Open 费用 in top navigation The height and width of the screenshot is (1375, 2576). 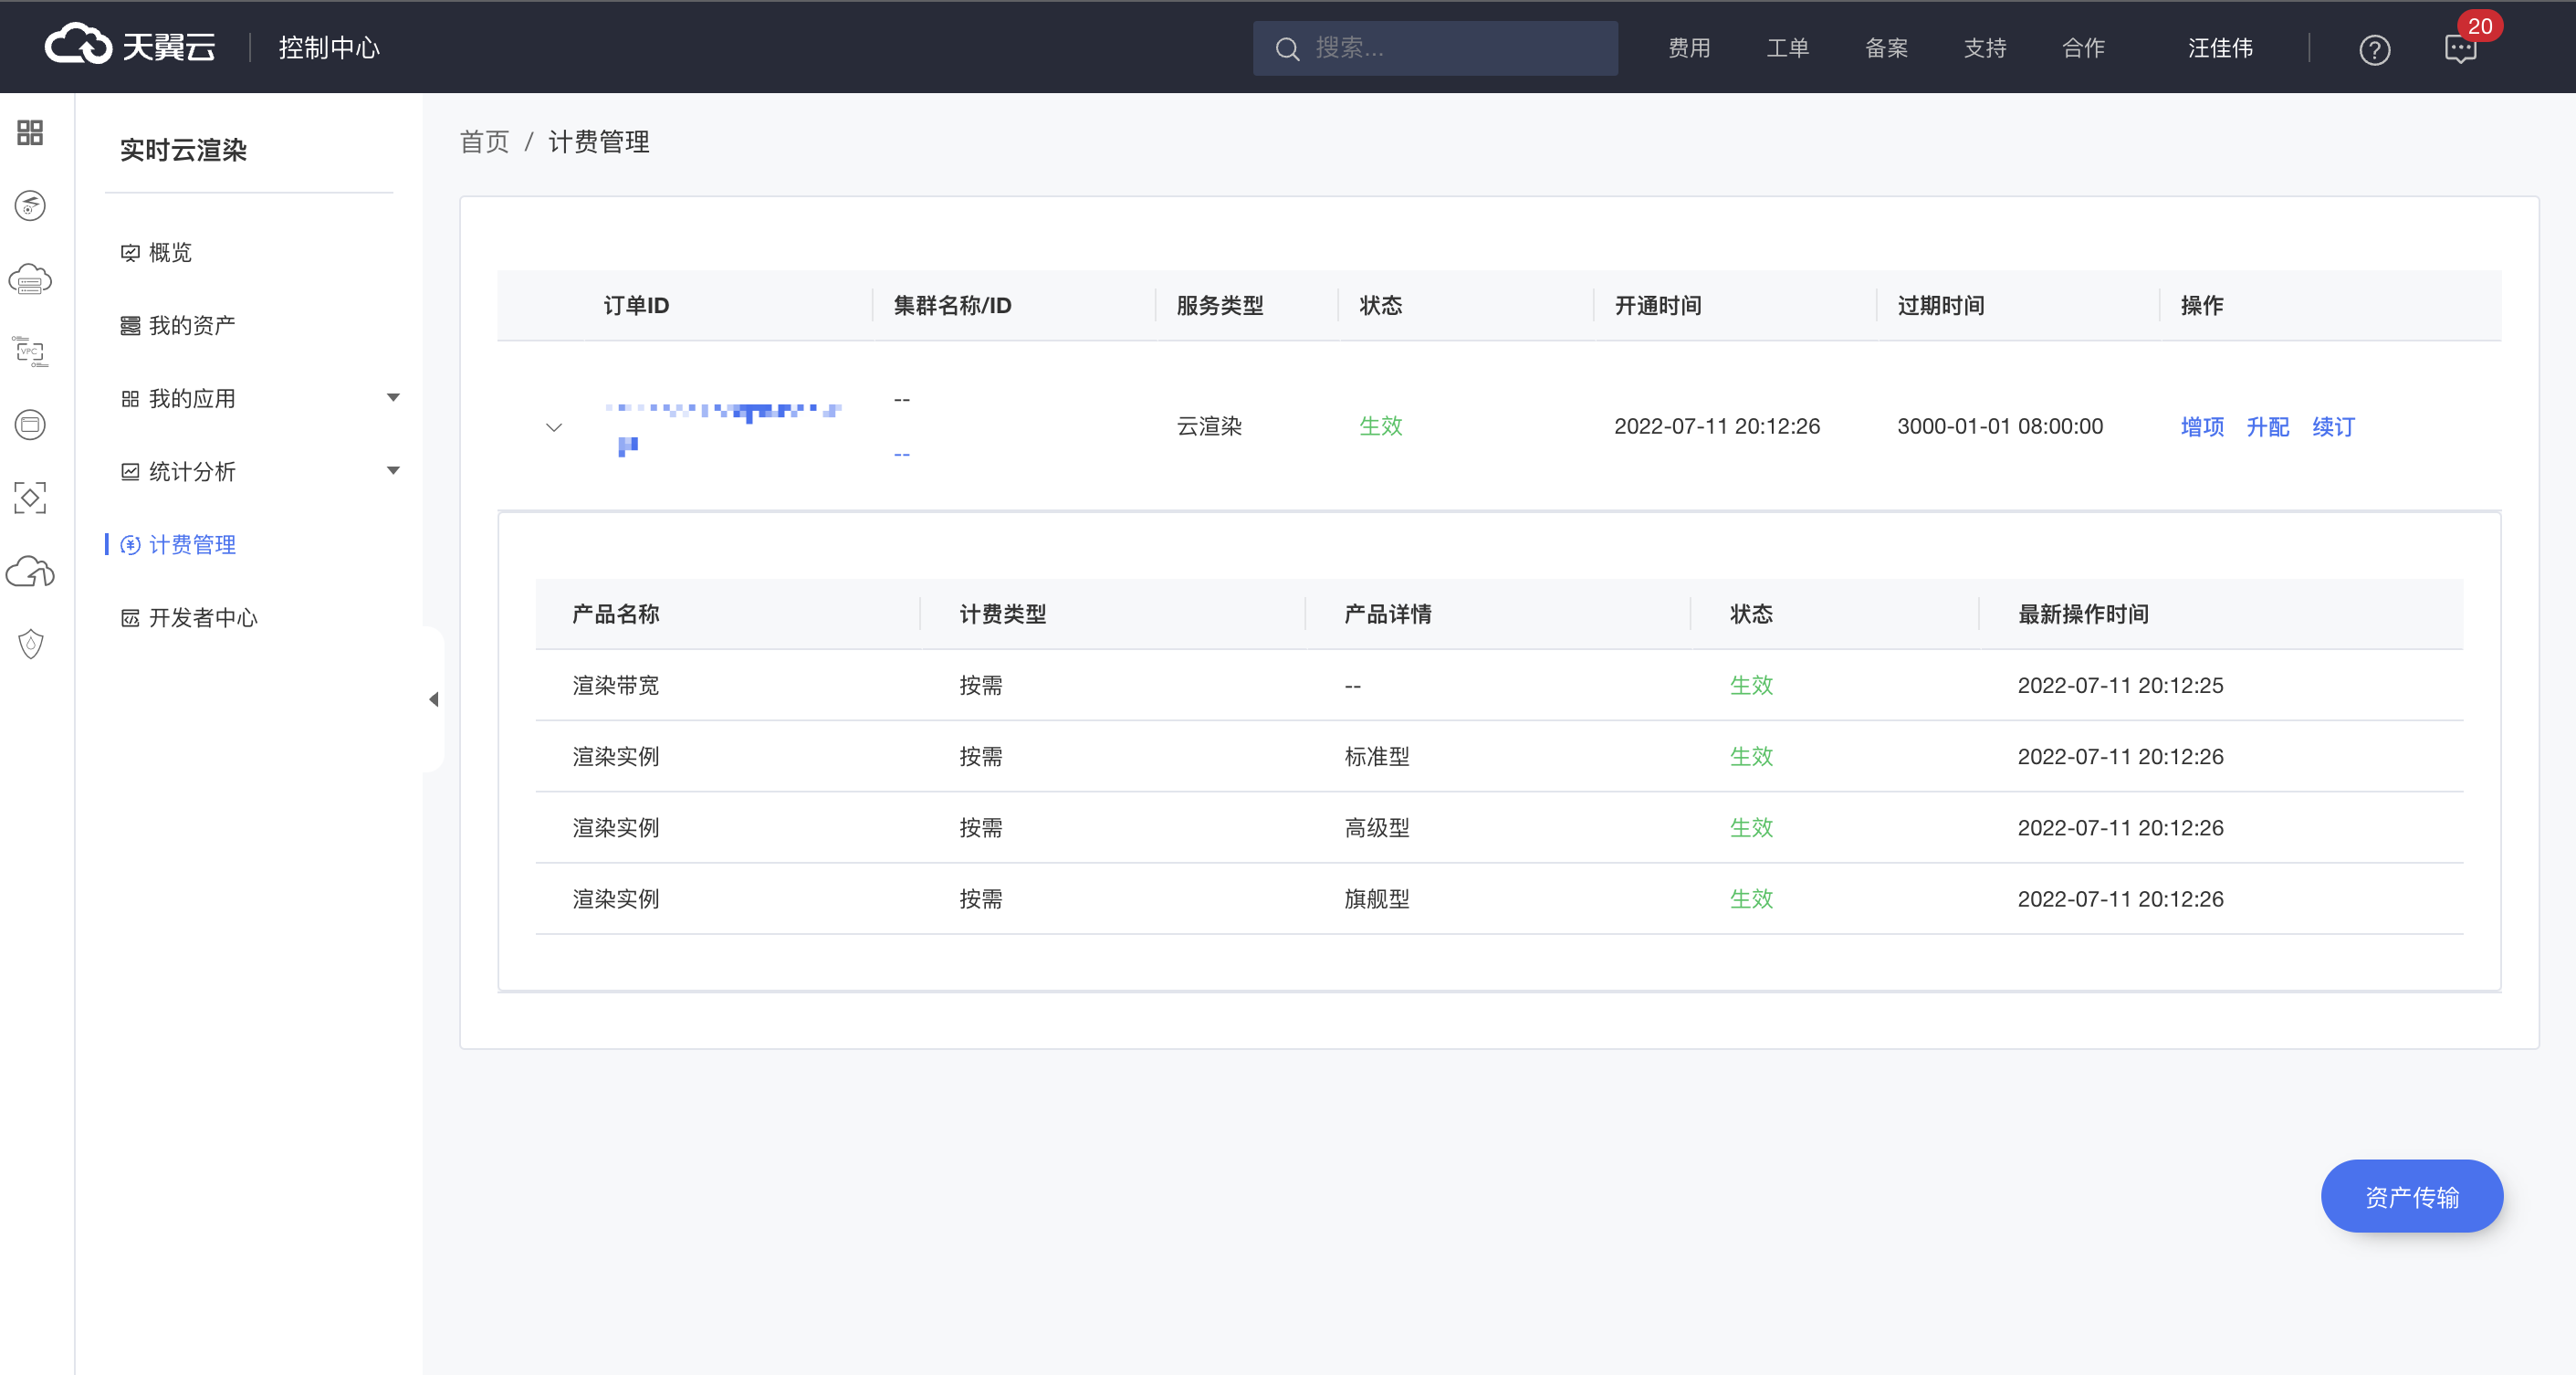(x=1689, y=48)
